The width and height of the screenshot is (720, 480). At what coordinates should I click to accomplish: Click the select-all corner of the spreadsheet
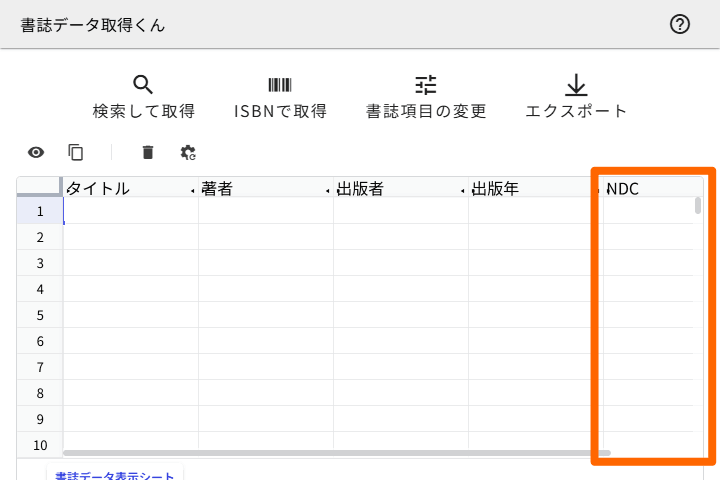[40, 188]
